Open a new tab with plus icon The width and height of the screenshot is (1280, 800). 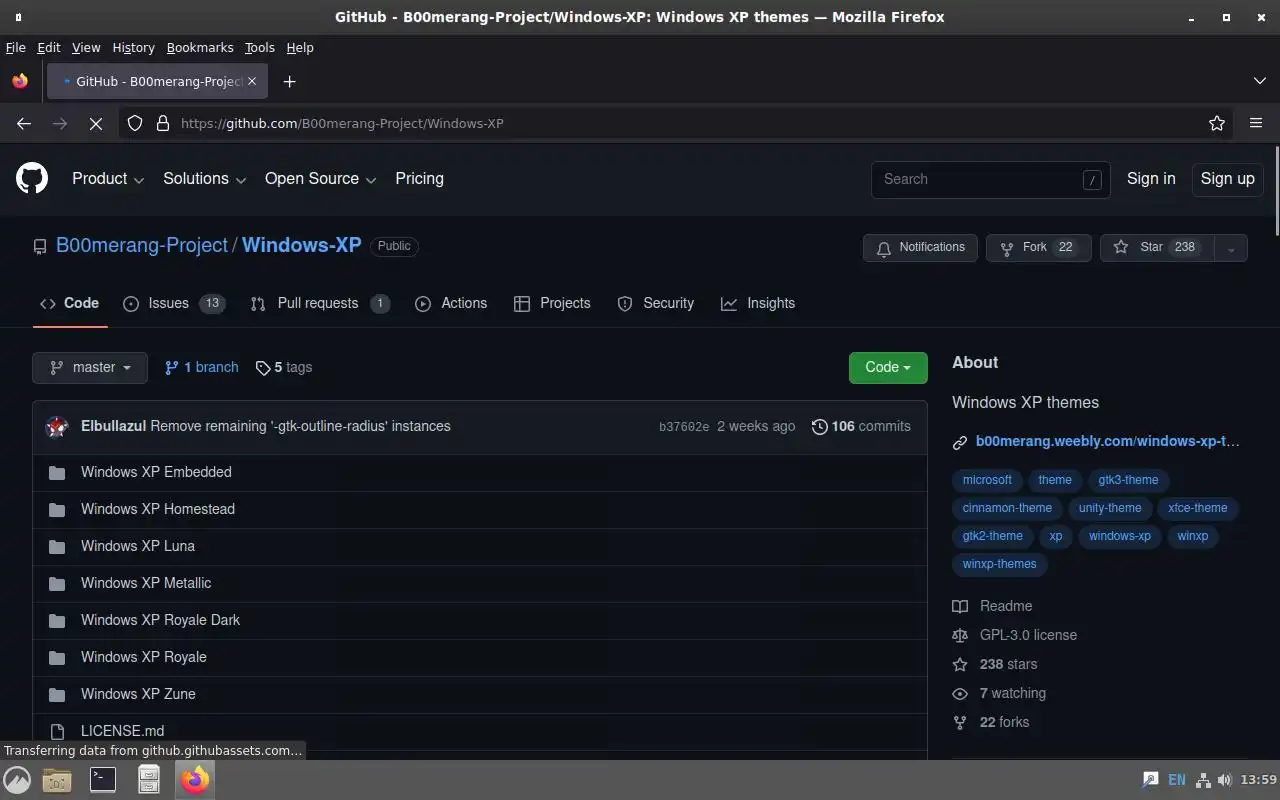(289, 81)
